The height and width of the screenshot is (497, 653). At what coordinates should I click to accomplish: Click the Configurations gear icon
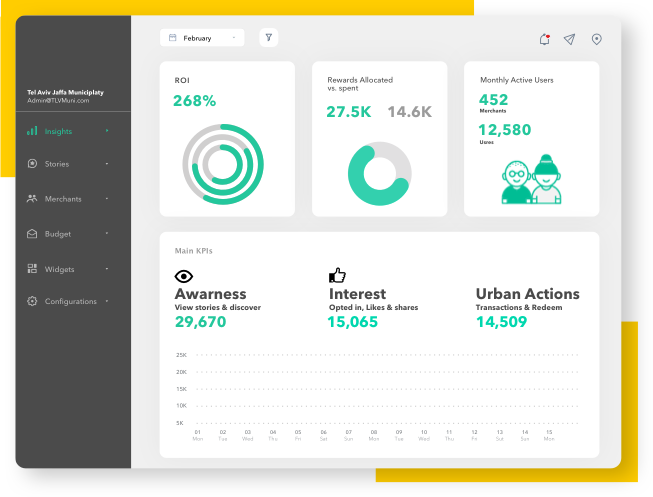[x=32, y=301]
